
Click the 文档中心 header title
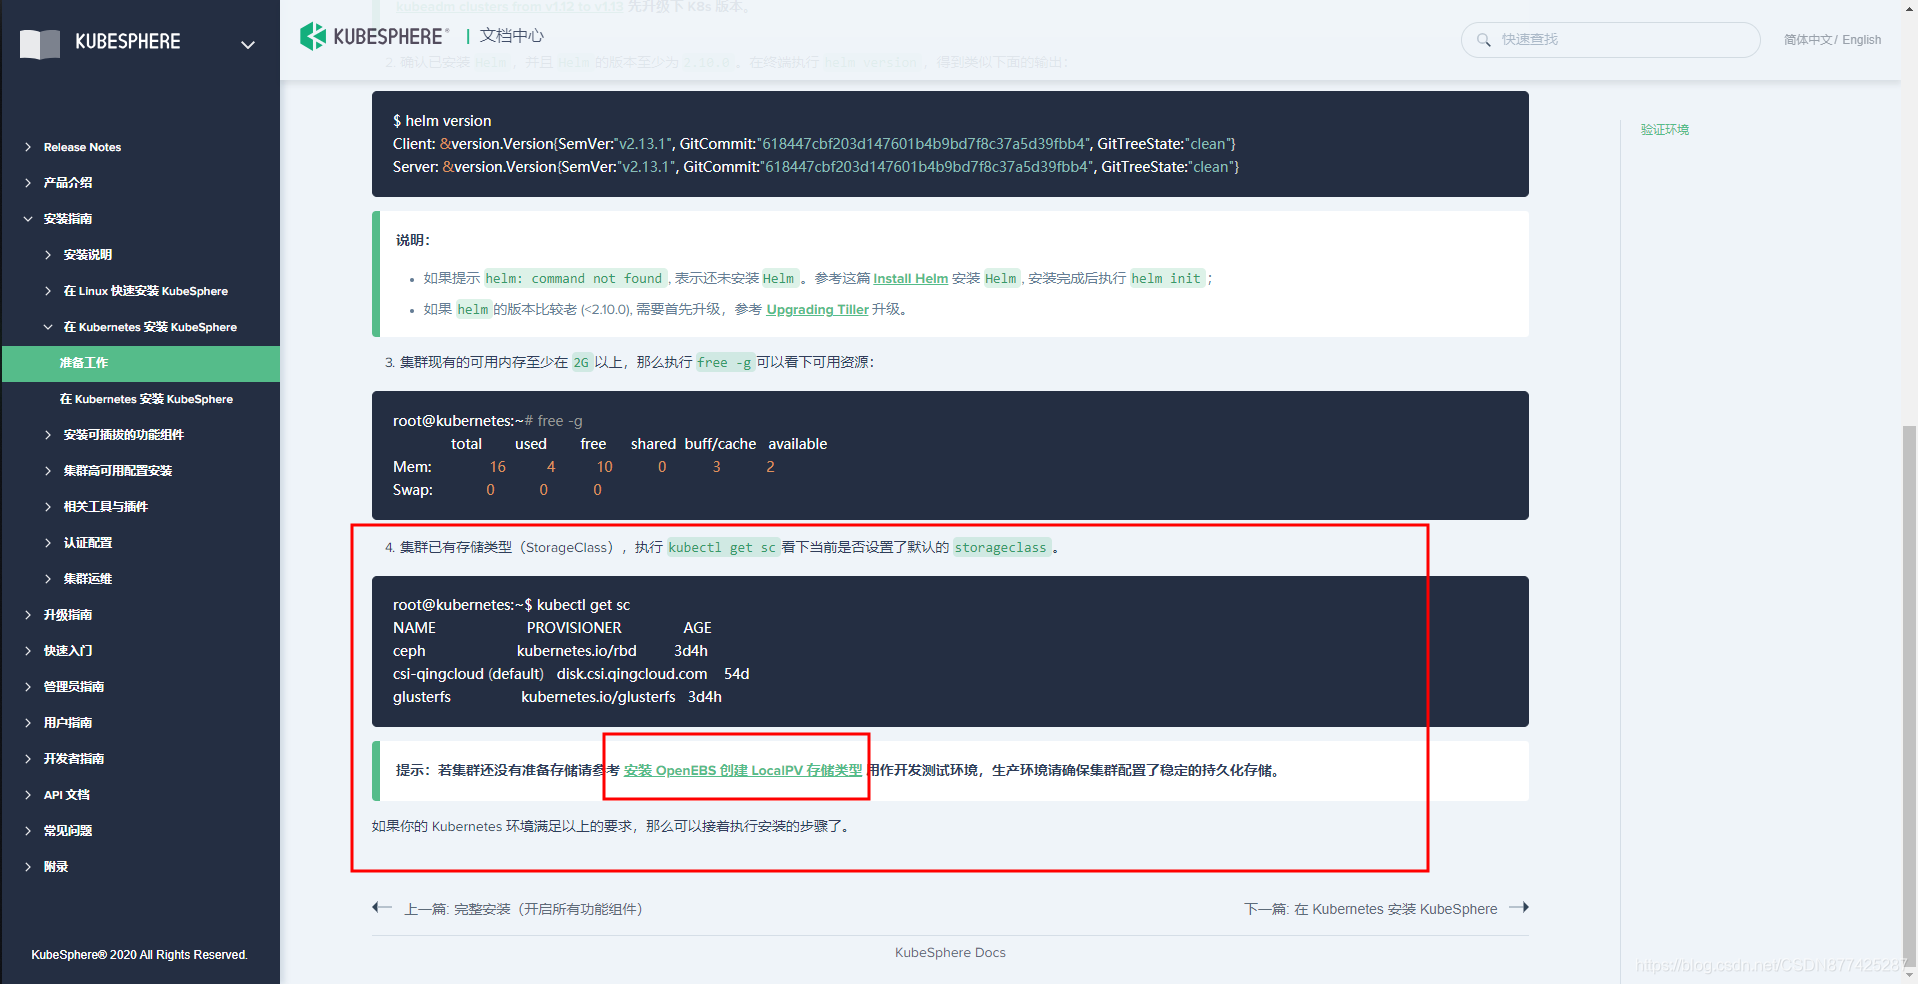pyautogui.click(x=511, y=36)
